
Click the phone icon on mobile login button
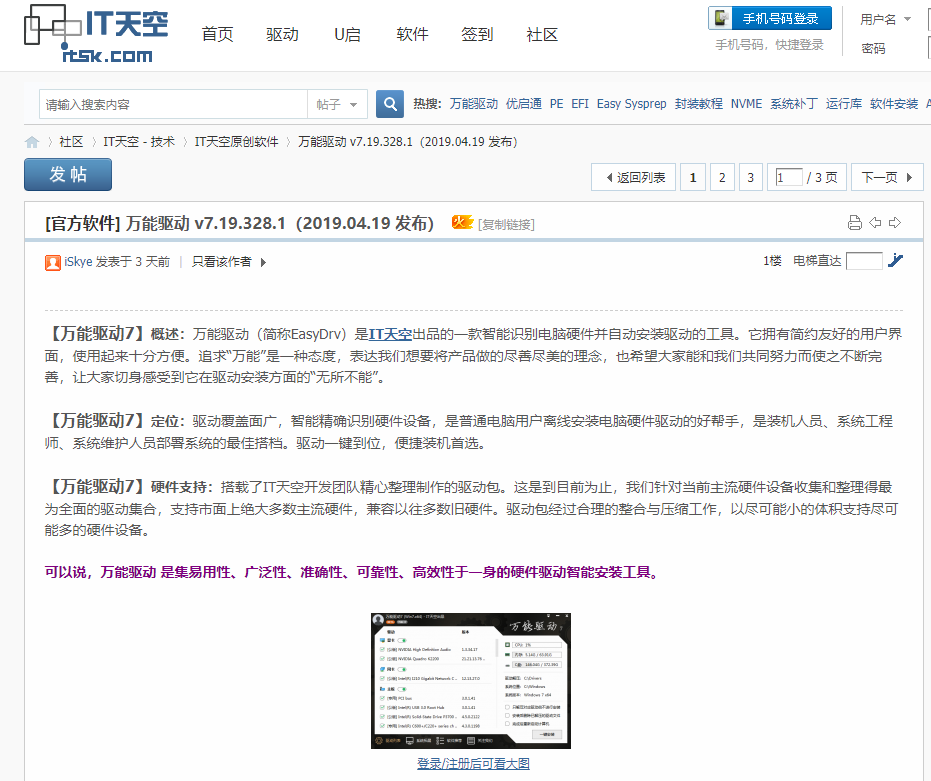(x=721, y=18)
